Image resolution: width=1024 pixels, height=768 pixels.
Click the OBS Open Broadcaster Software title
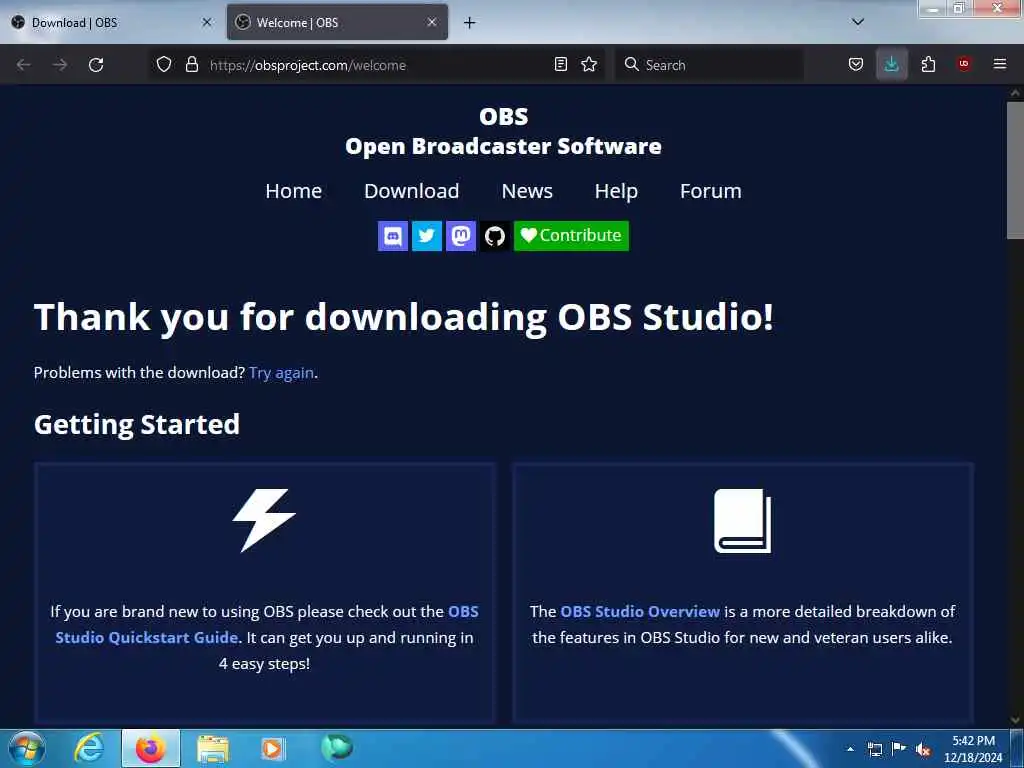503,131
